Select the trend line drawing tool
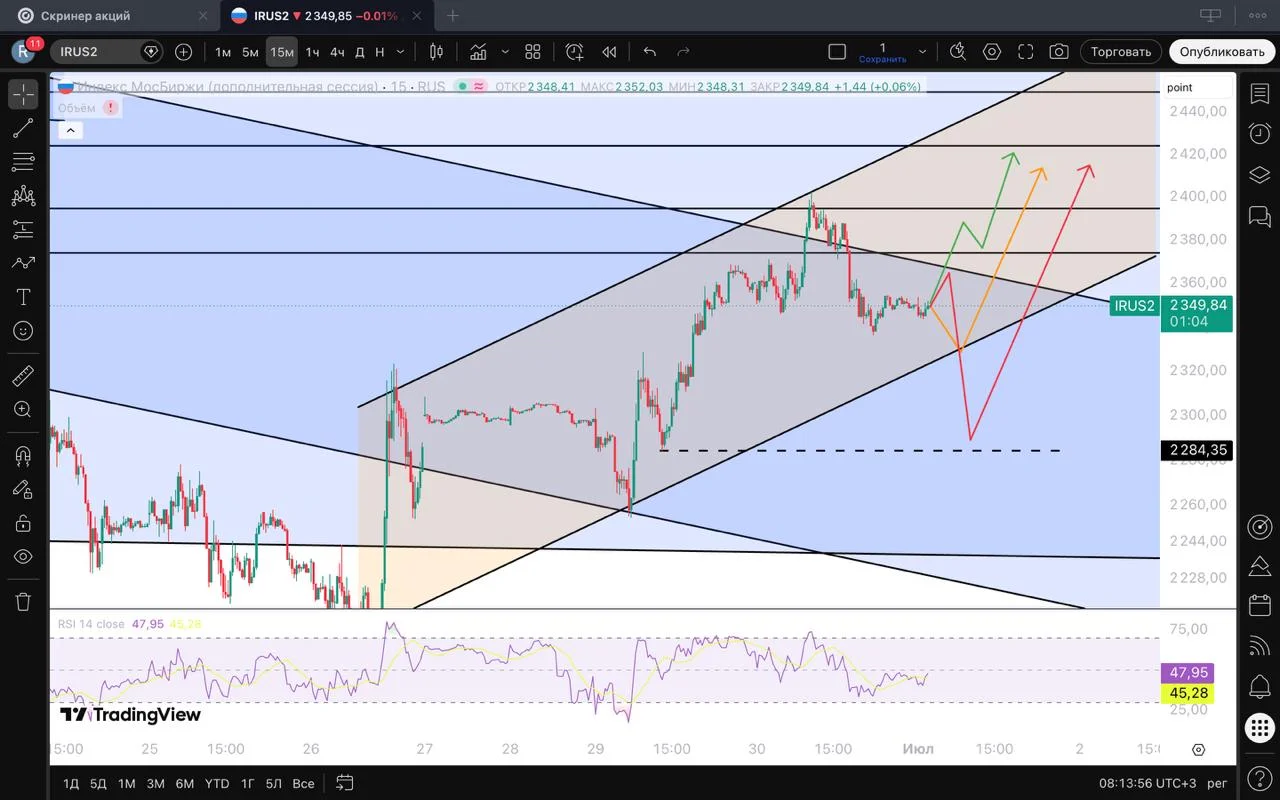 [23, 128]
